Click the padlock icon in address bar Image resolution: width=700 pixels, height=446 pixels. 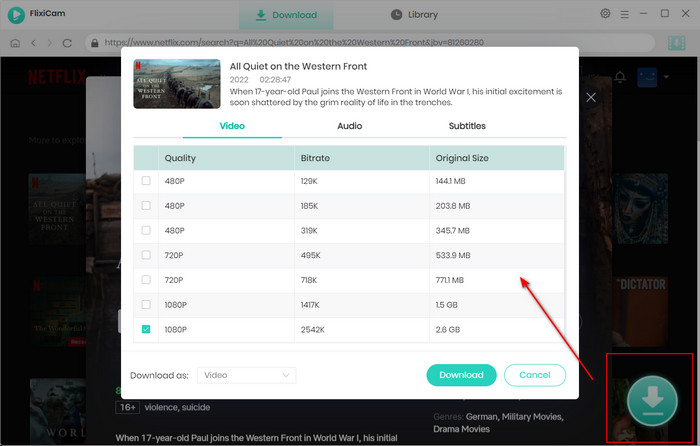tap(95, 43)
